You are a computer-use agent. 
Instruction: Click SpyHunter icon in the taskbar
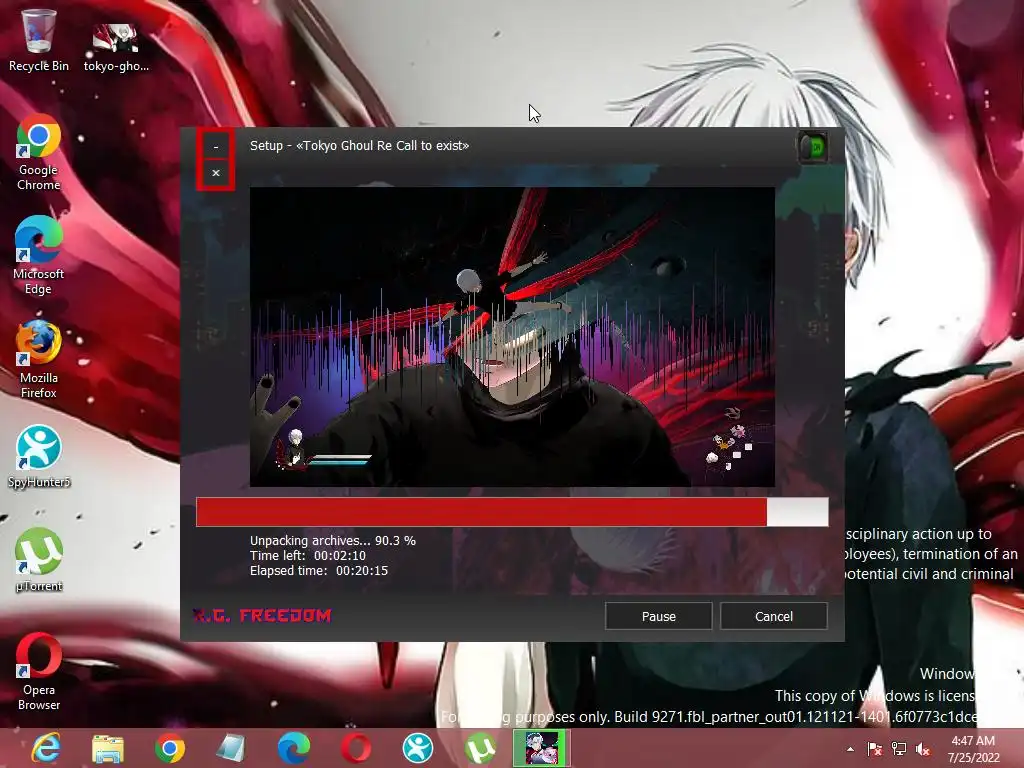[418, 748]
